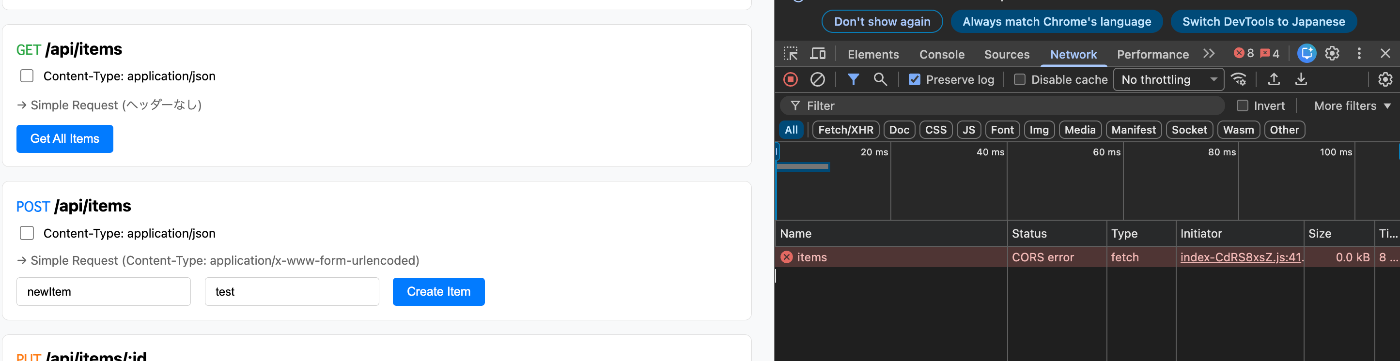This screenshot has width=1400, height=361.
Task: Select the Network tab
Action: [x=1073, y=54]
